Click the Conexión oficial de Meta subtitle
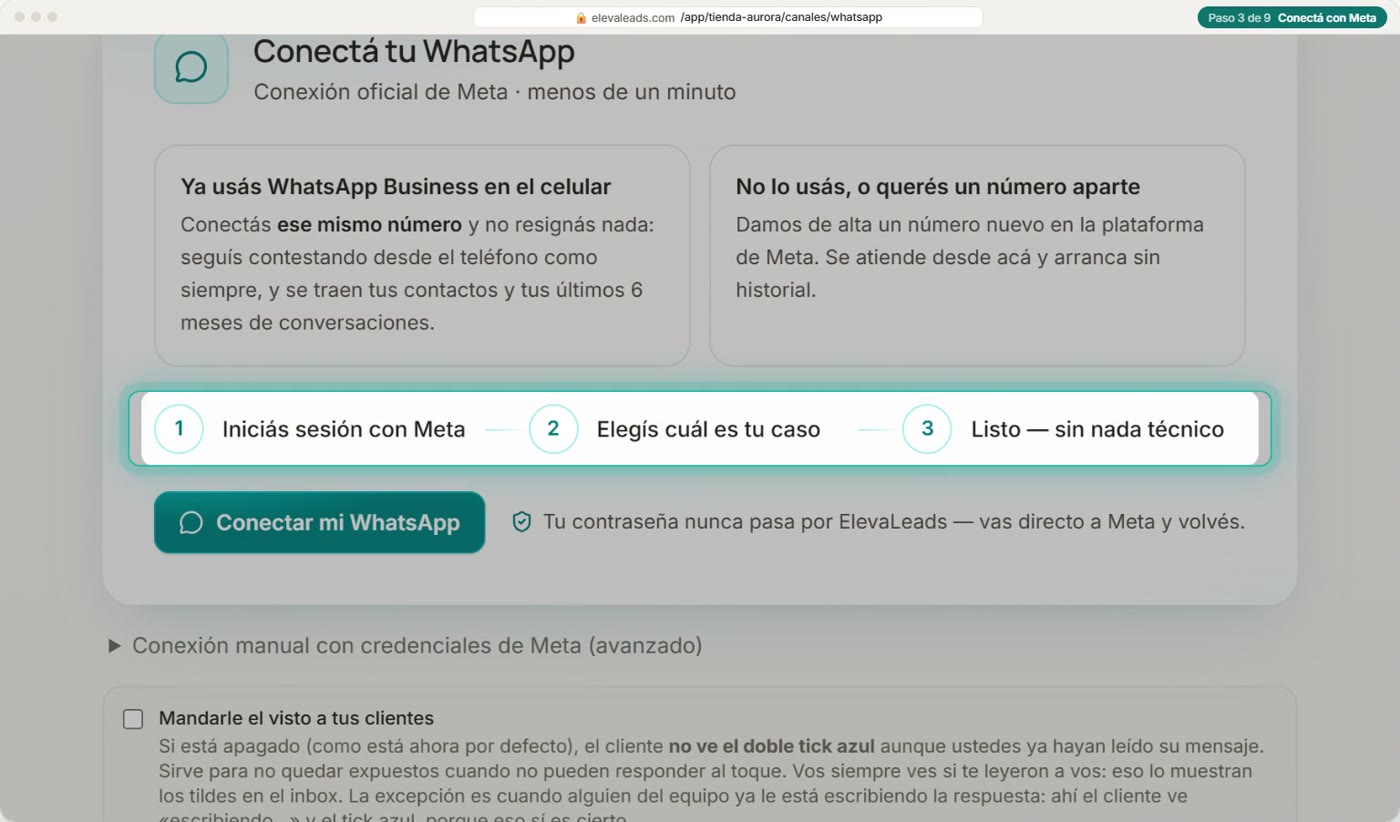Viewport: 1400px width, 822px height. click(495, 92)
